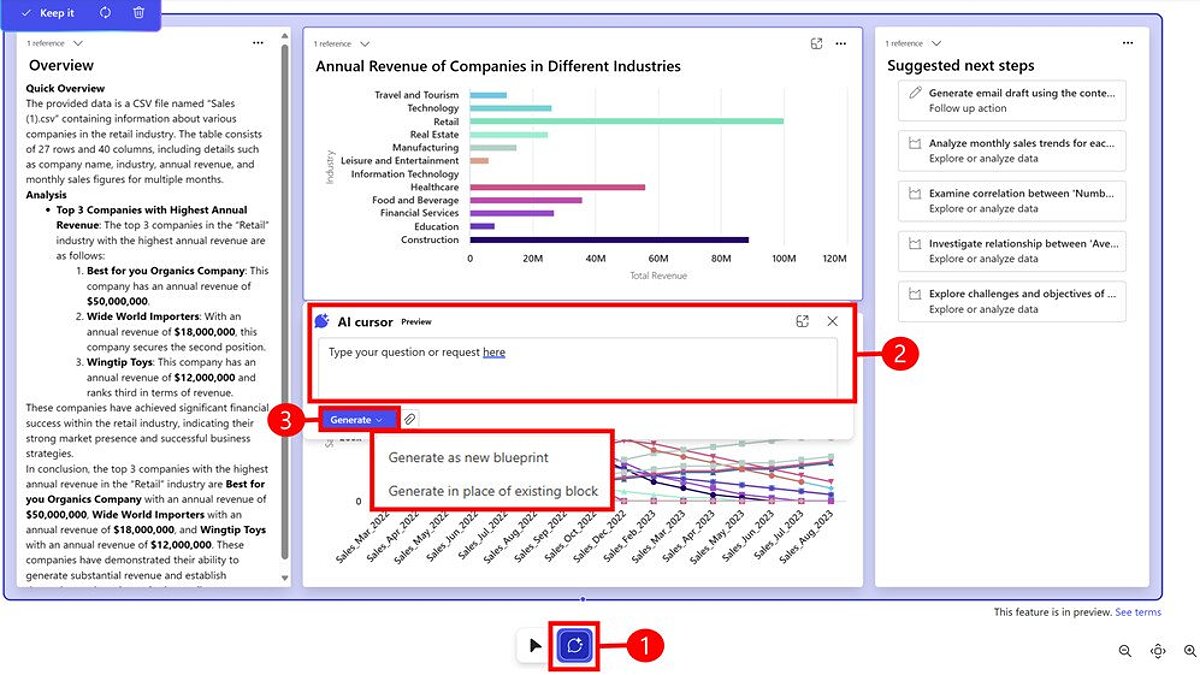This screenshot has height=675, width=1200.
Task: Click the attach paperclip icon
Action: point(410,420)
